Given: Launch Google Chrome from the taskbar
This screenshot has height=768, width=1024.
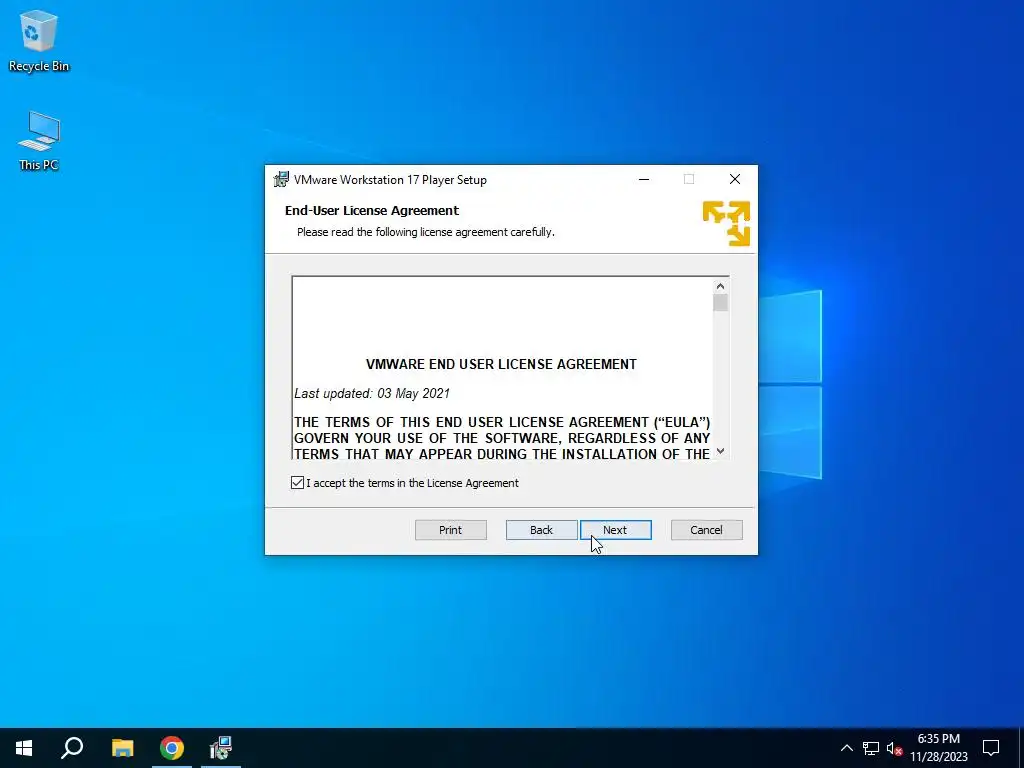Looking at the screenshot, I should tap(172, 748).
